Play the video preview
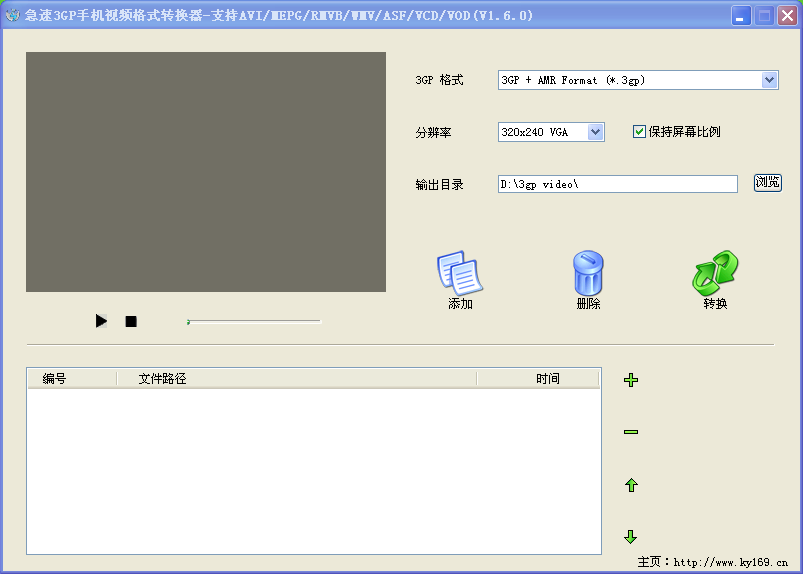This screenshot has height=574, width=803. click(101, 321)
